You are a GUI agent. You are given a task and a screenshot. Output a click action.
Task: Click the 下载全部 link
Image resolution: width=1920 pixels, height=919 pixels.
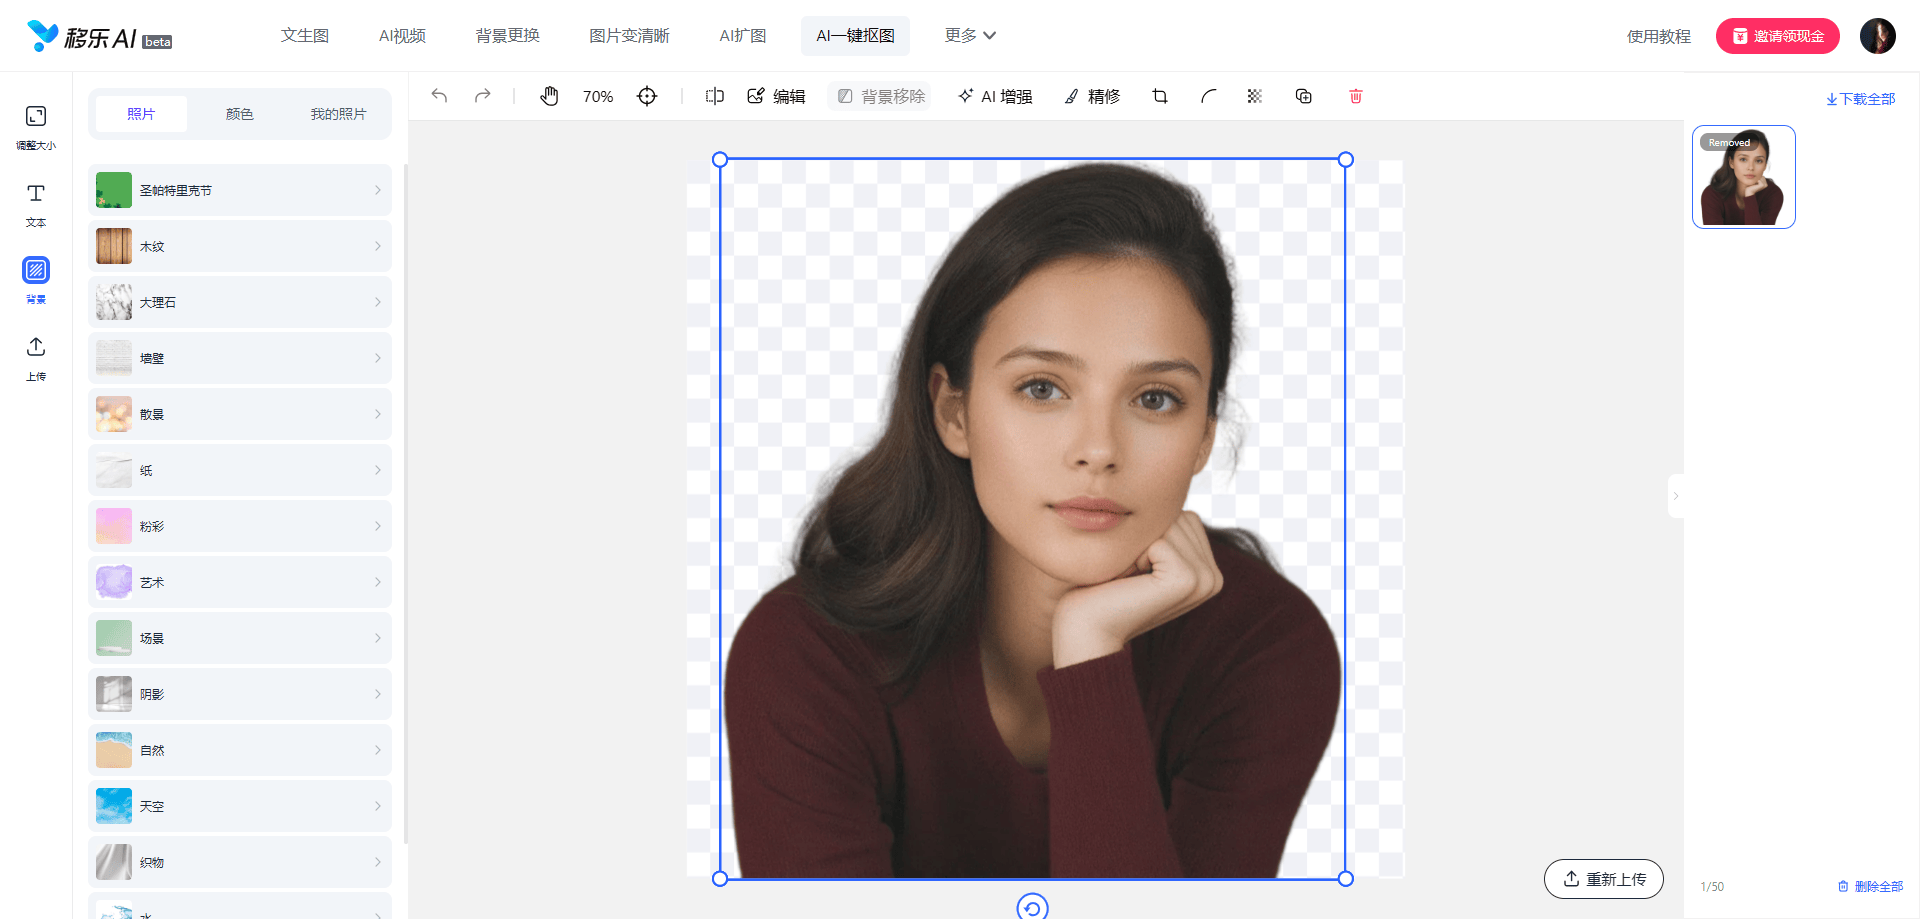point(1860,99)
